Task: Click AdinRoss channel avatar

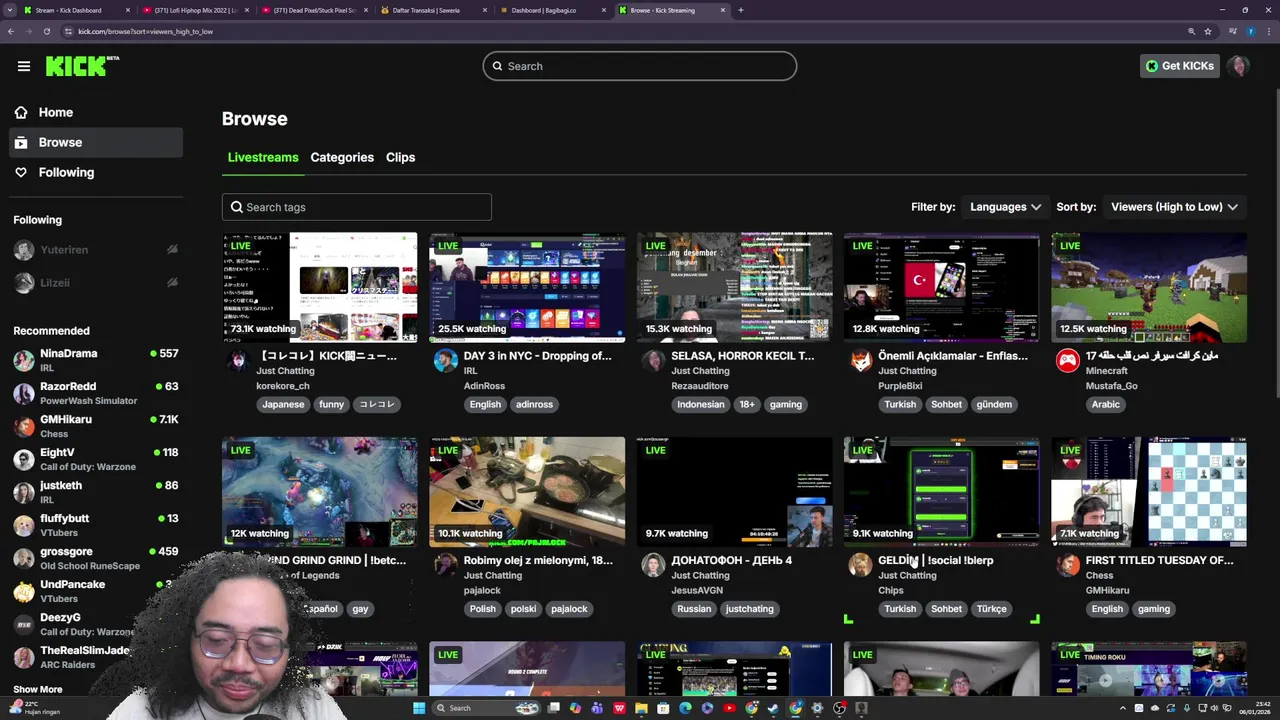Action: pyautogui.click(x=445, y=361)
